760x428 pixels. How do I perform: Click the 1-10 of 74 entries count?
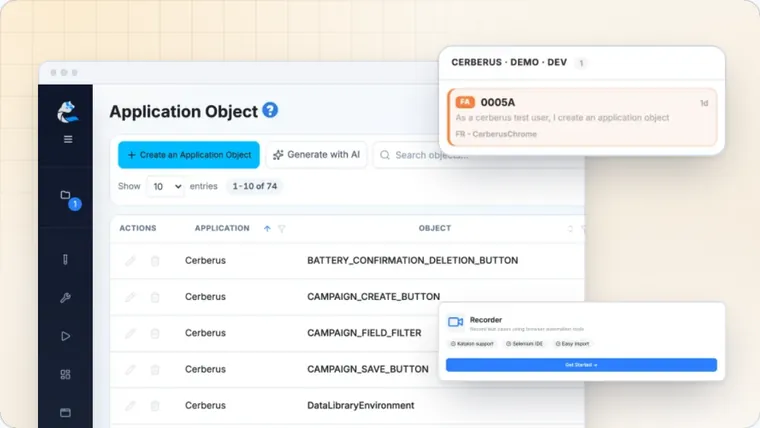(254, 186)
